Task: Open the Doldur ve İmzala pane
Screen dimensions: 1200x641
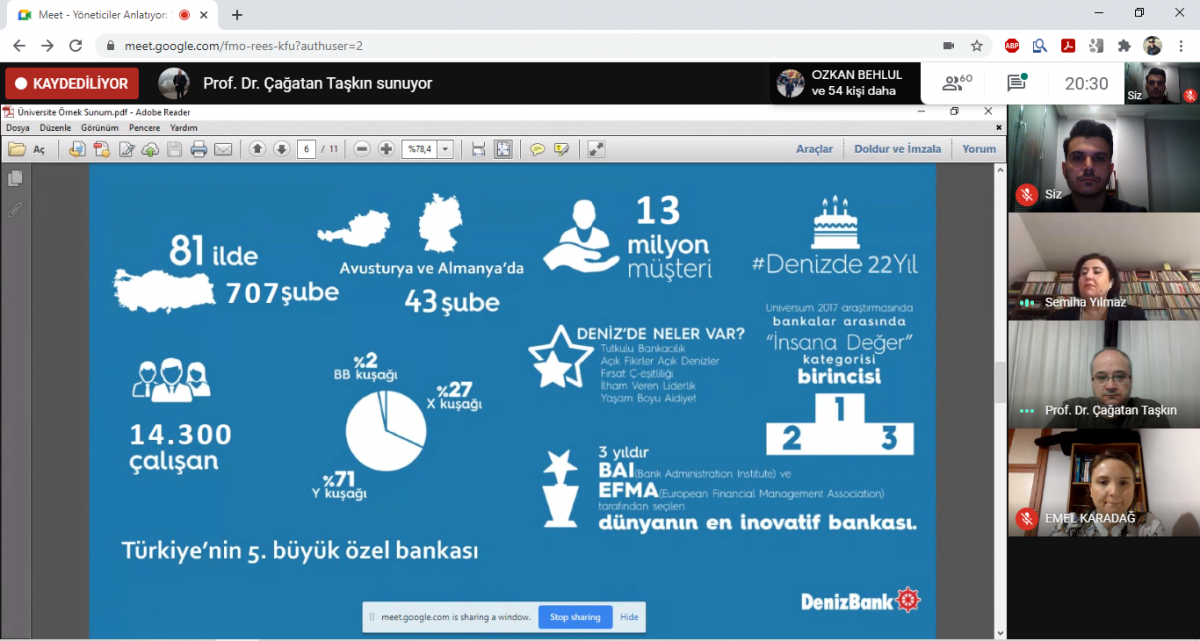Action: click(897, 149)
